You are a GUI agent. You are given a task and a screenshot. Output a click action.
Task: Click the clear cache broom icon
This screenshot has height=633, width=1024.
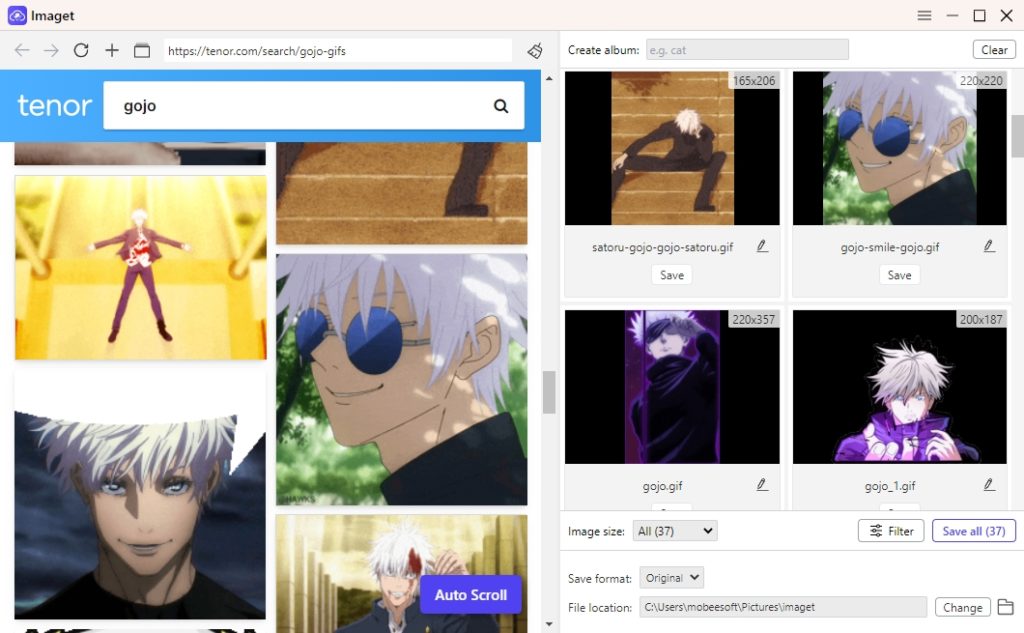point(535,50)
